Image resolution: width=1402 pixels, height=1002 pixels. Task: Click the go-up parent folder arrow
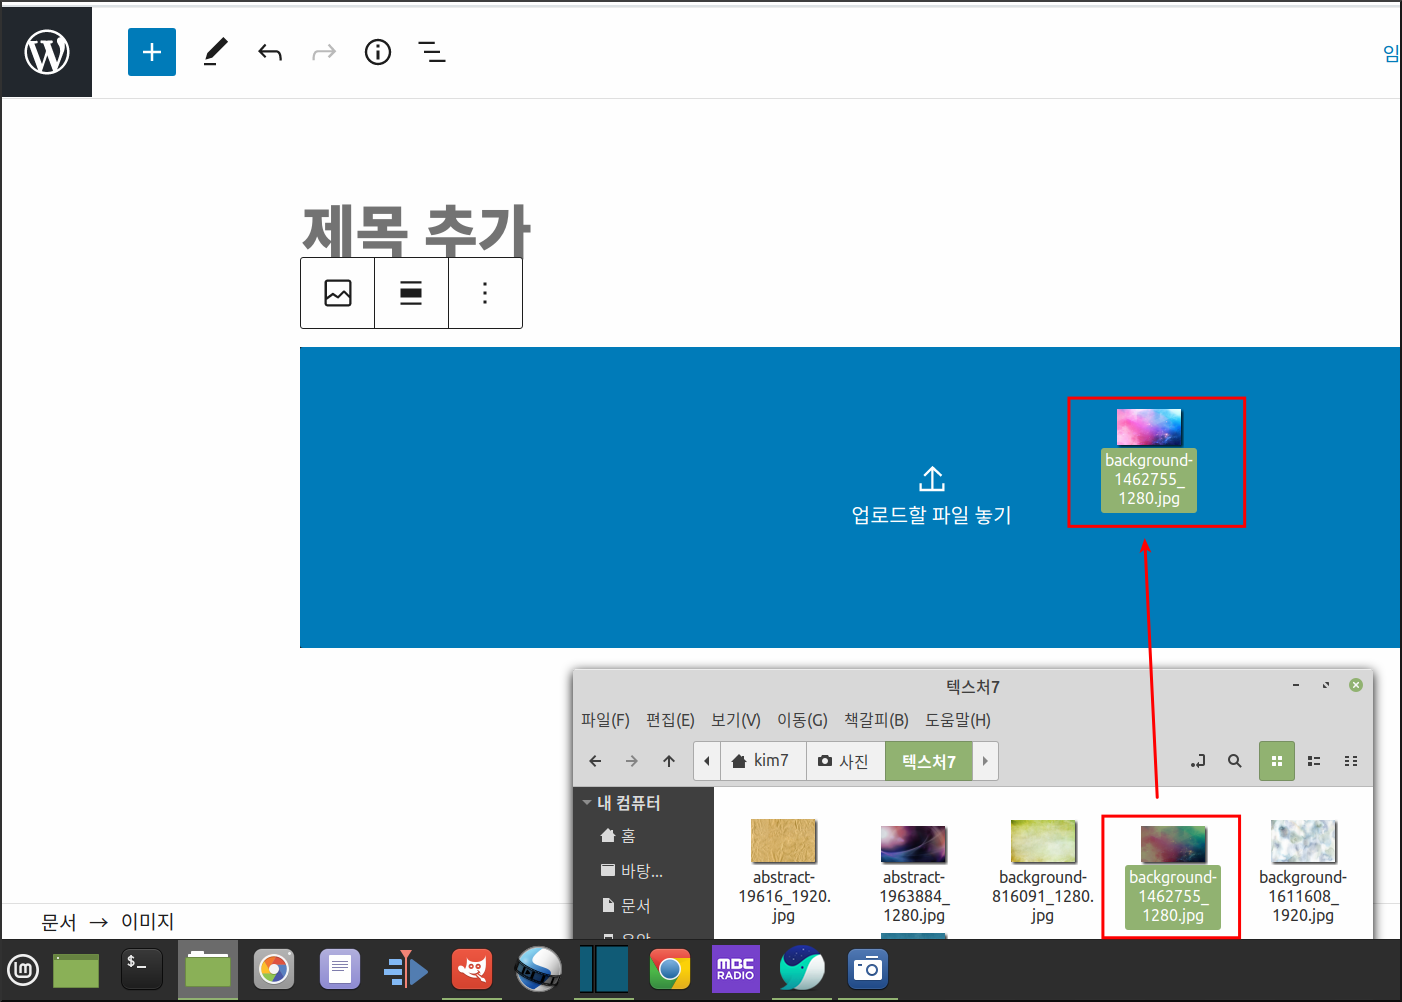668,761
